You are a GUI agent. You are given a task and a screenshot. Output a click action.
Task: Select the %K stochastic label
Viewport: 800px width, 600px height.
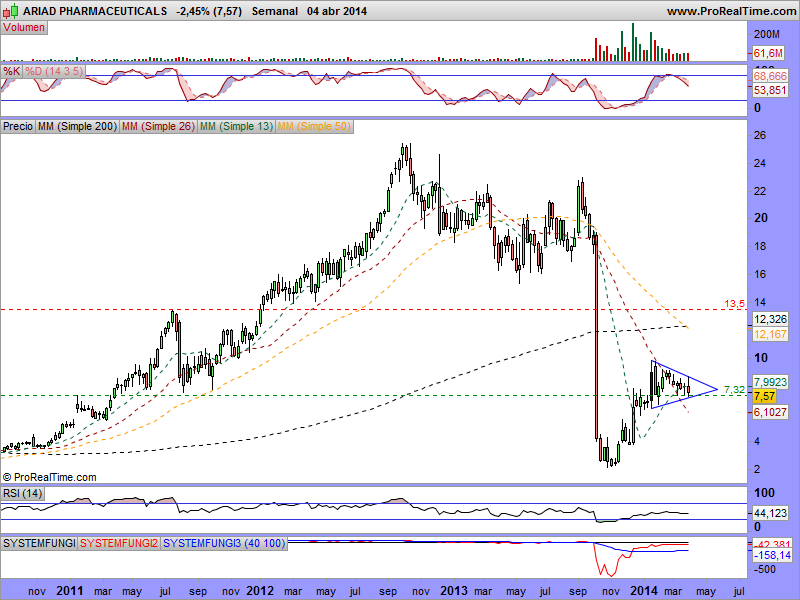(11, 71)
